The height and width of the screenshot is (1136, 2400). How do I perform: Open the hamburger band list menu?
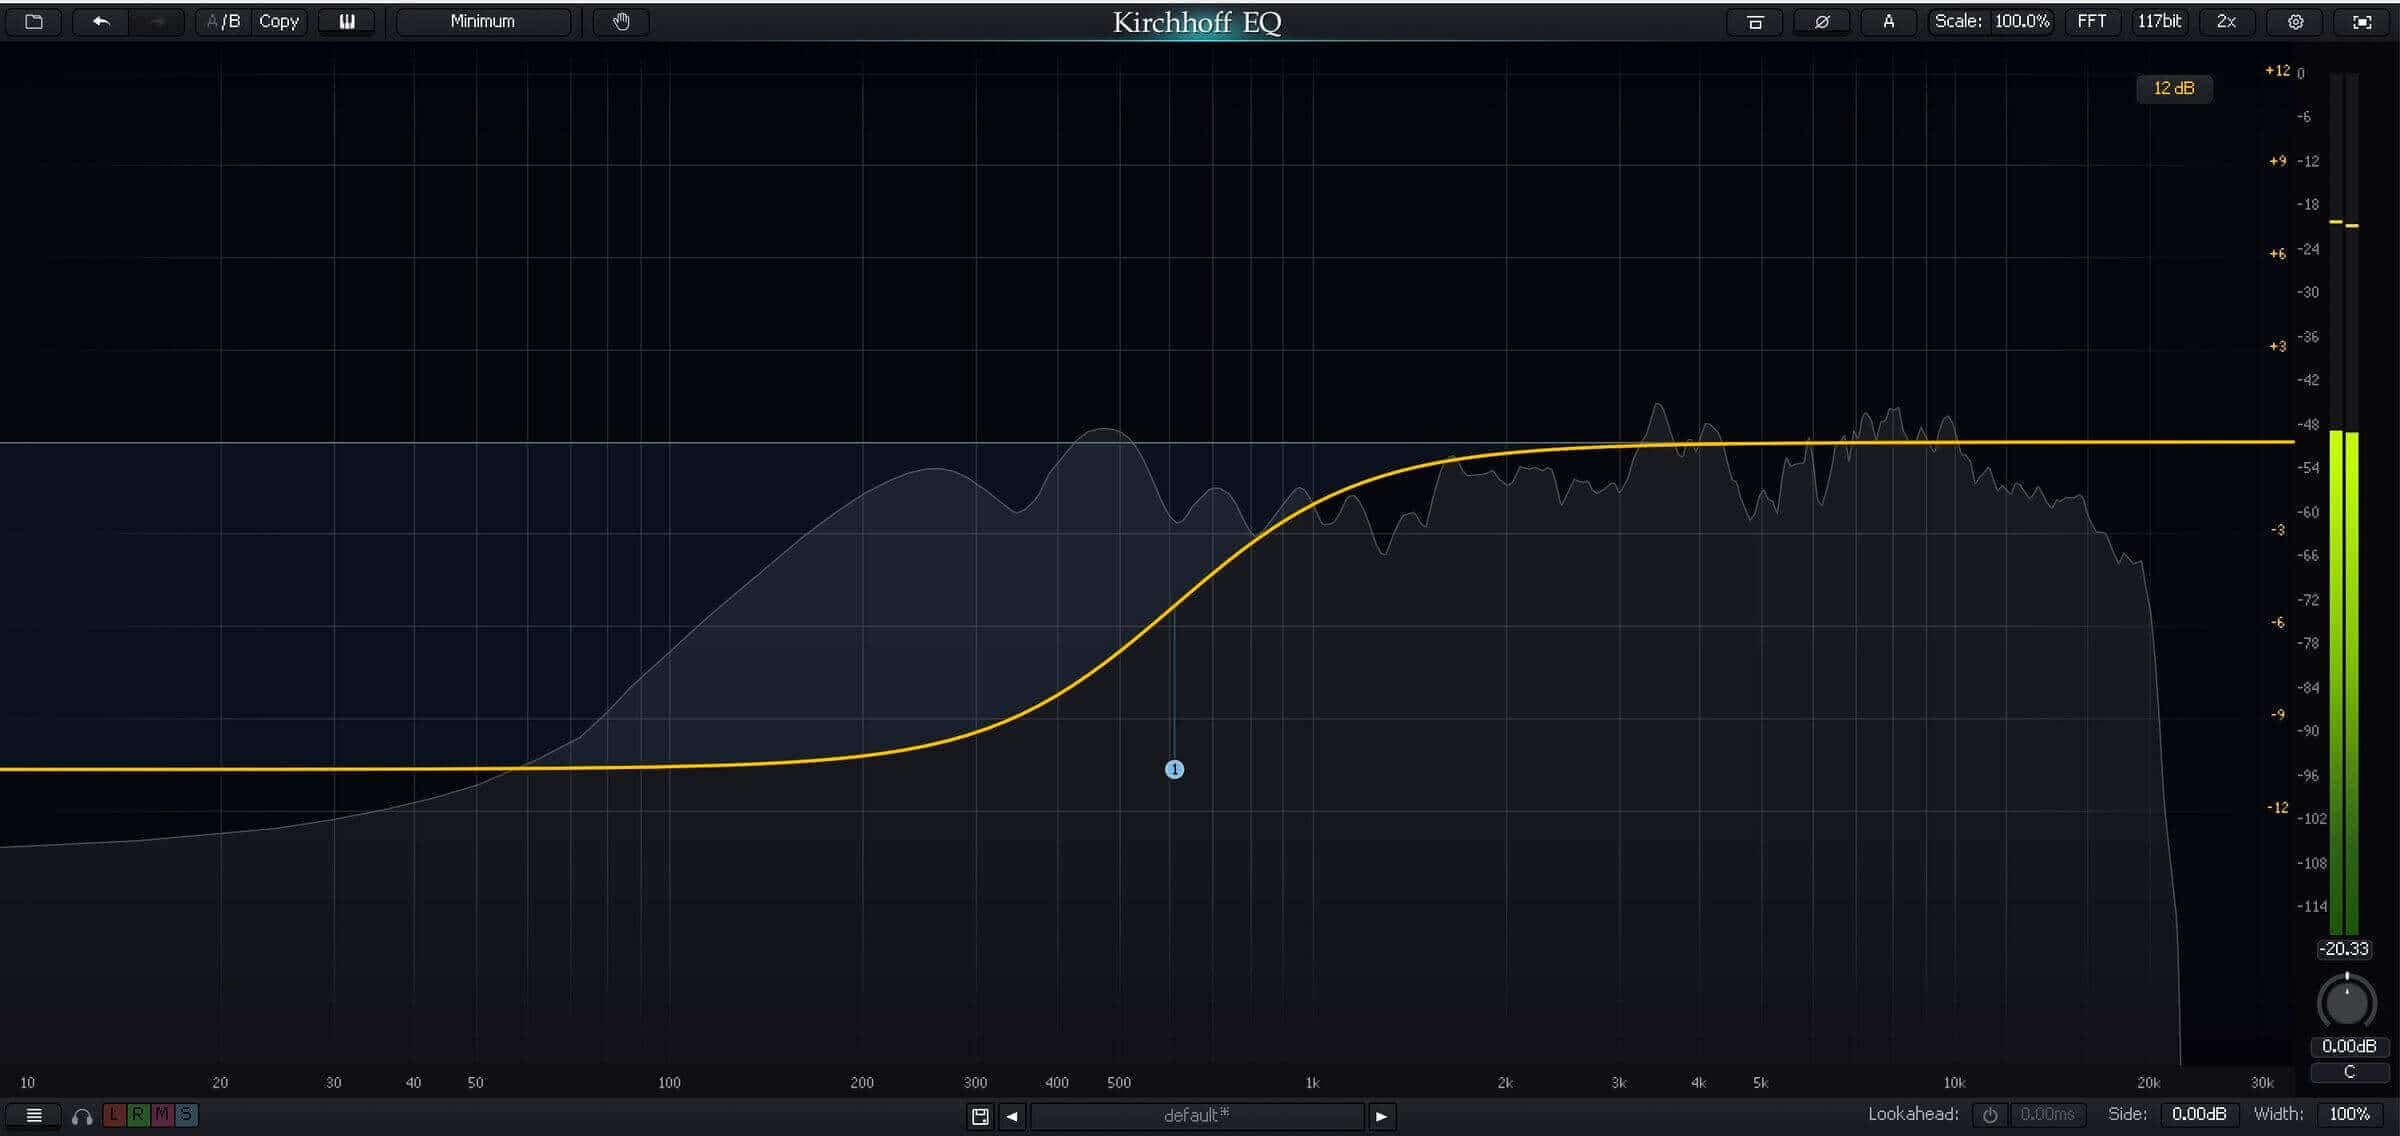coord(34,1115)
